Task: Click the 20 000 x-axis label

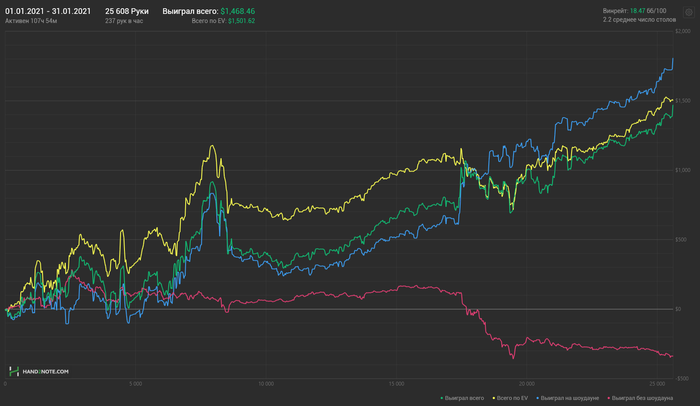Action: point(527,384)
